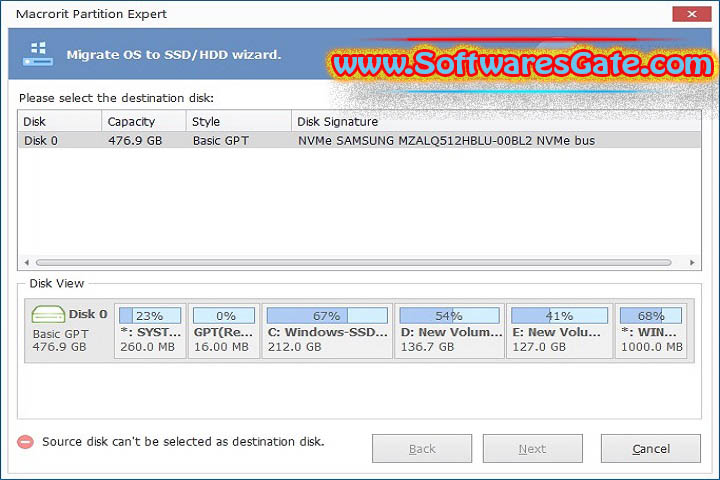Click the 67% usage bar of the C: drive

point(327,316)
